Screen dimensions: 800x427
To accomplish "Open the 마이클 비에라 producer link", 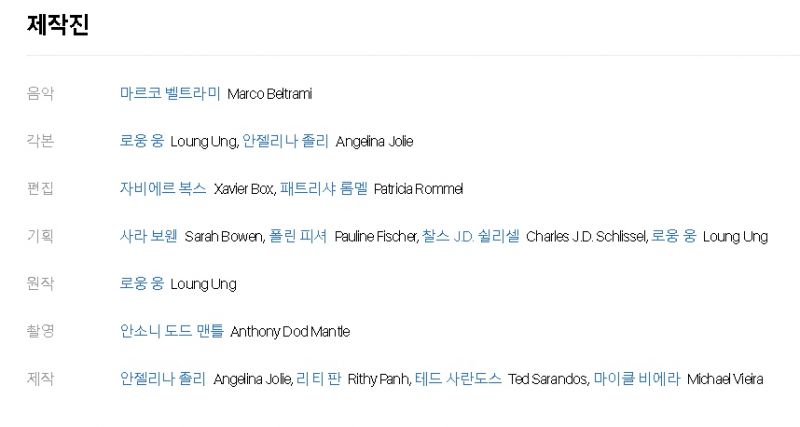I will click(637, 379).
